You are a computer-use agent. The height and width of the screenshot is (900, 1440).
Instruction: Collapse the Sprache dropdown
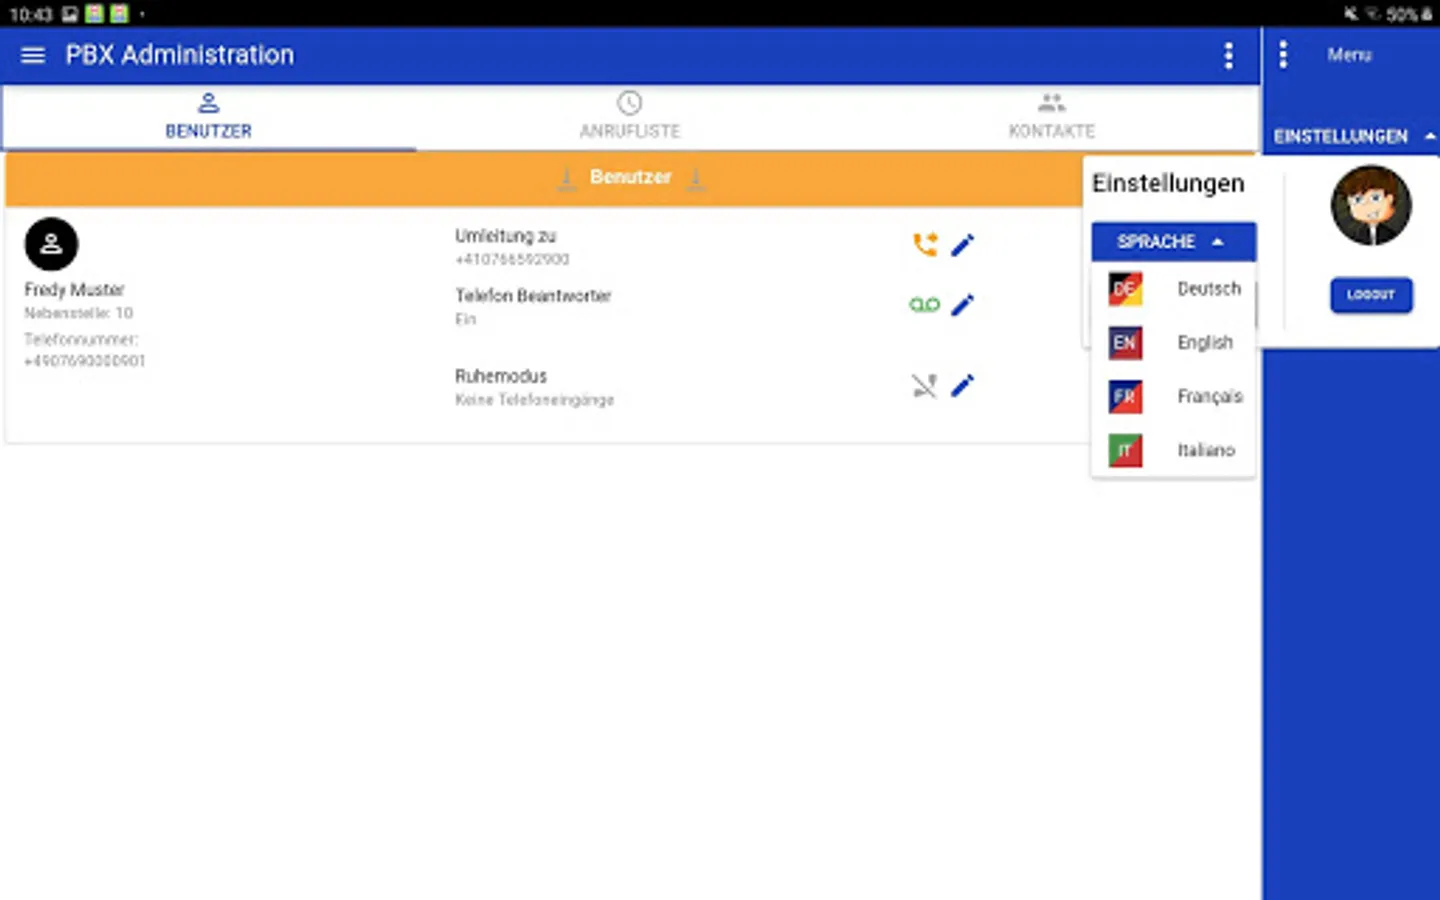(x=1173, y=242)
